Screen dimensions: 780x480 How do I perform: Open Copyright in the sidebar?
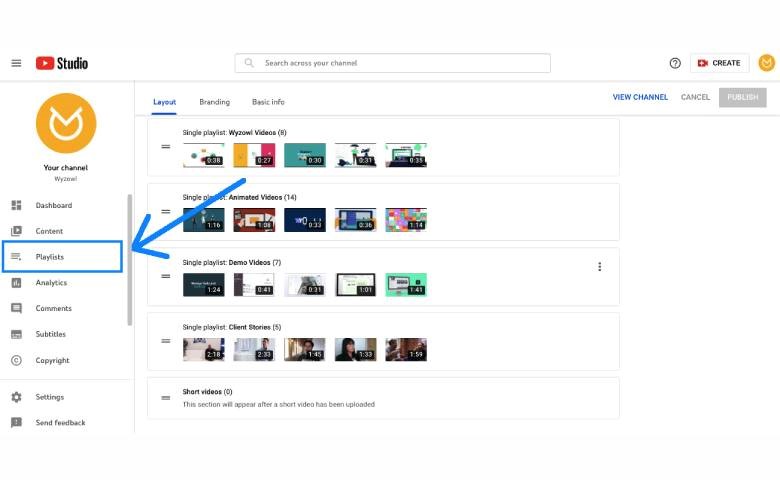pyautogui.click(x=52, y=360)
